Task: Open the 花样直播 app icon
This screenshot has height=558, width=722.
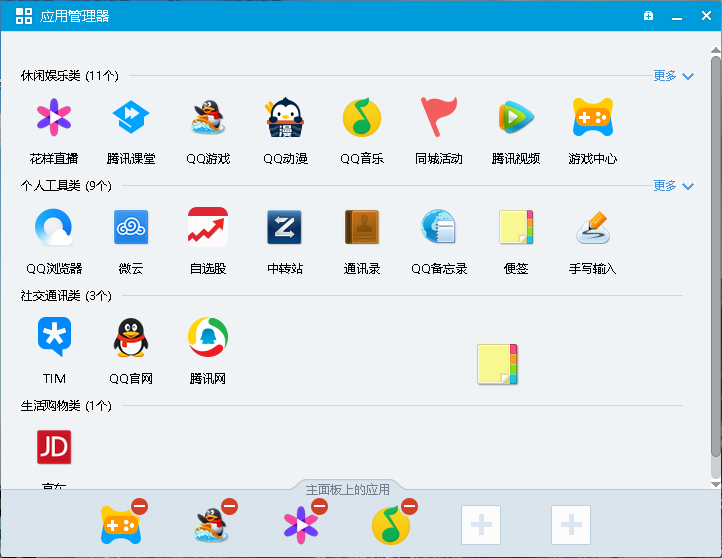Action: [54, 118]
